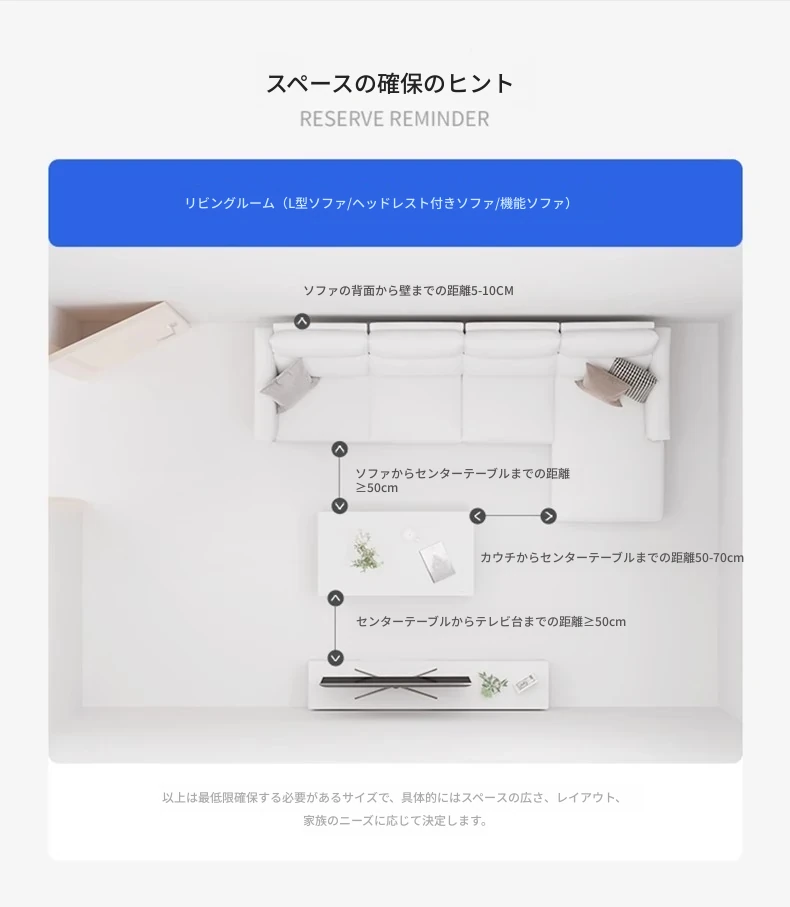
Task: Click the RESERVE REMINDER subtitle
Action: (x=394, y=119)
